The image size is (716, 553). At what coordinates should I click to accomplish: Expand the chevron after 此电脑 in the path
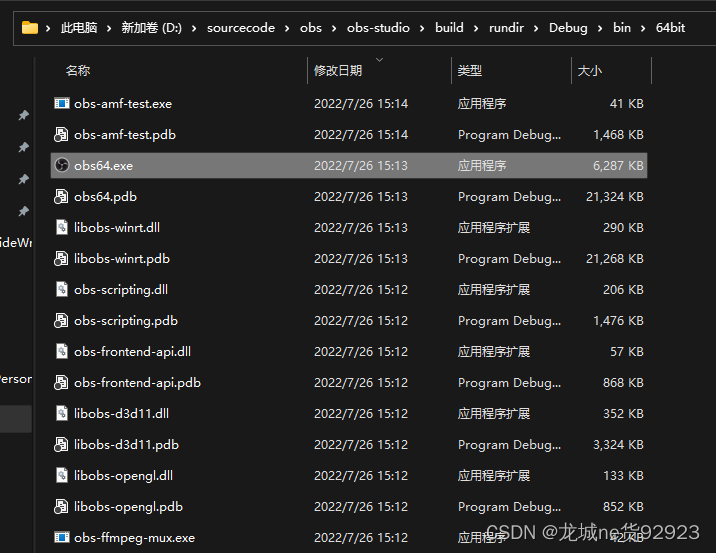(x=109, y=28)
